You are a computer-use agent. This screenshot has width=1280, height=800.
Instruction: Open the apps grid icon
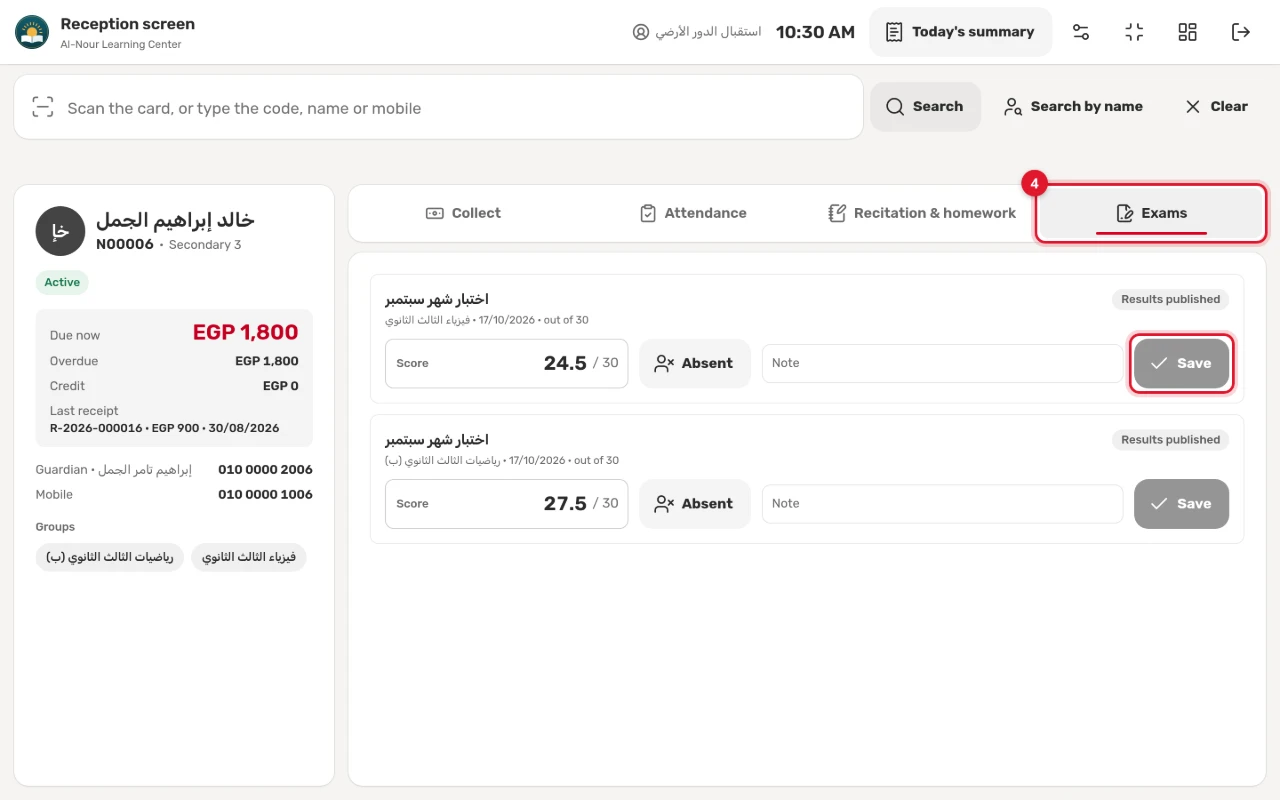point(1187,32)
